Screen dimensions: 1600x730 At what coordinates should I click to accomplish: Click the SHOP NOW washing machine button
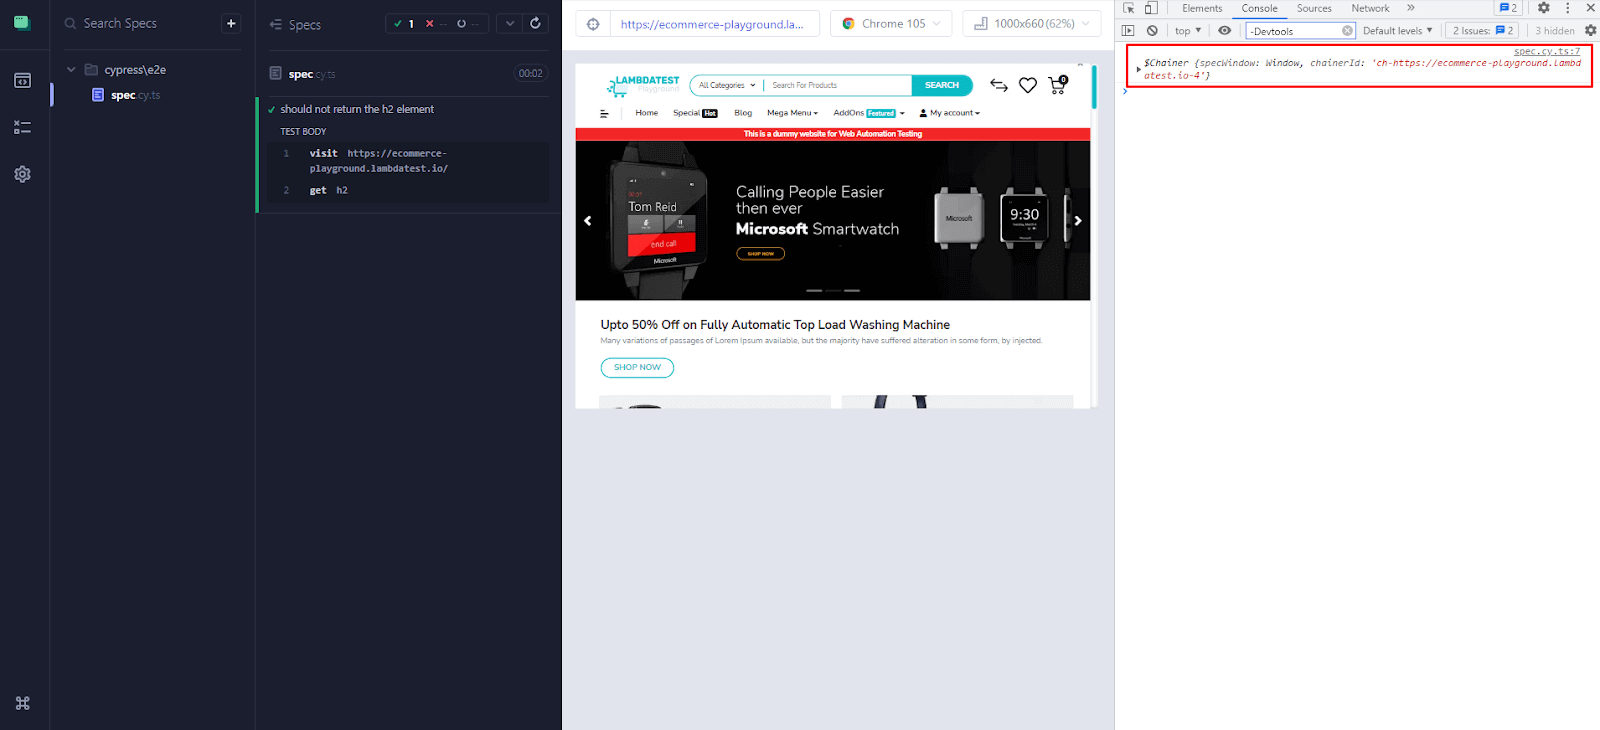(x=637, y=367)
